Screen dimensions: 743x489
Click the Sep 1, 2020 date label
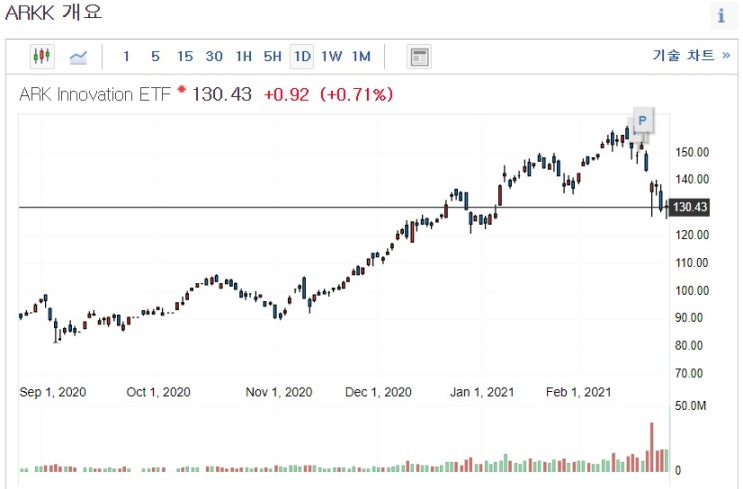(x=53, y=392)
